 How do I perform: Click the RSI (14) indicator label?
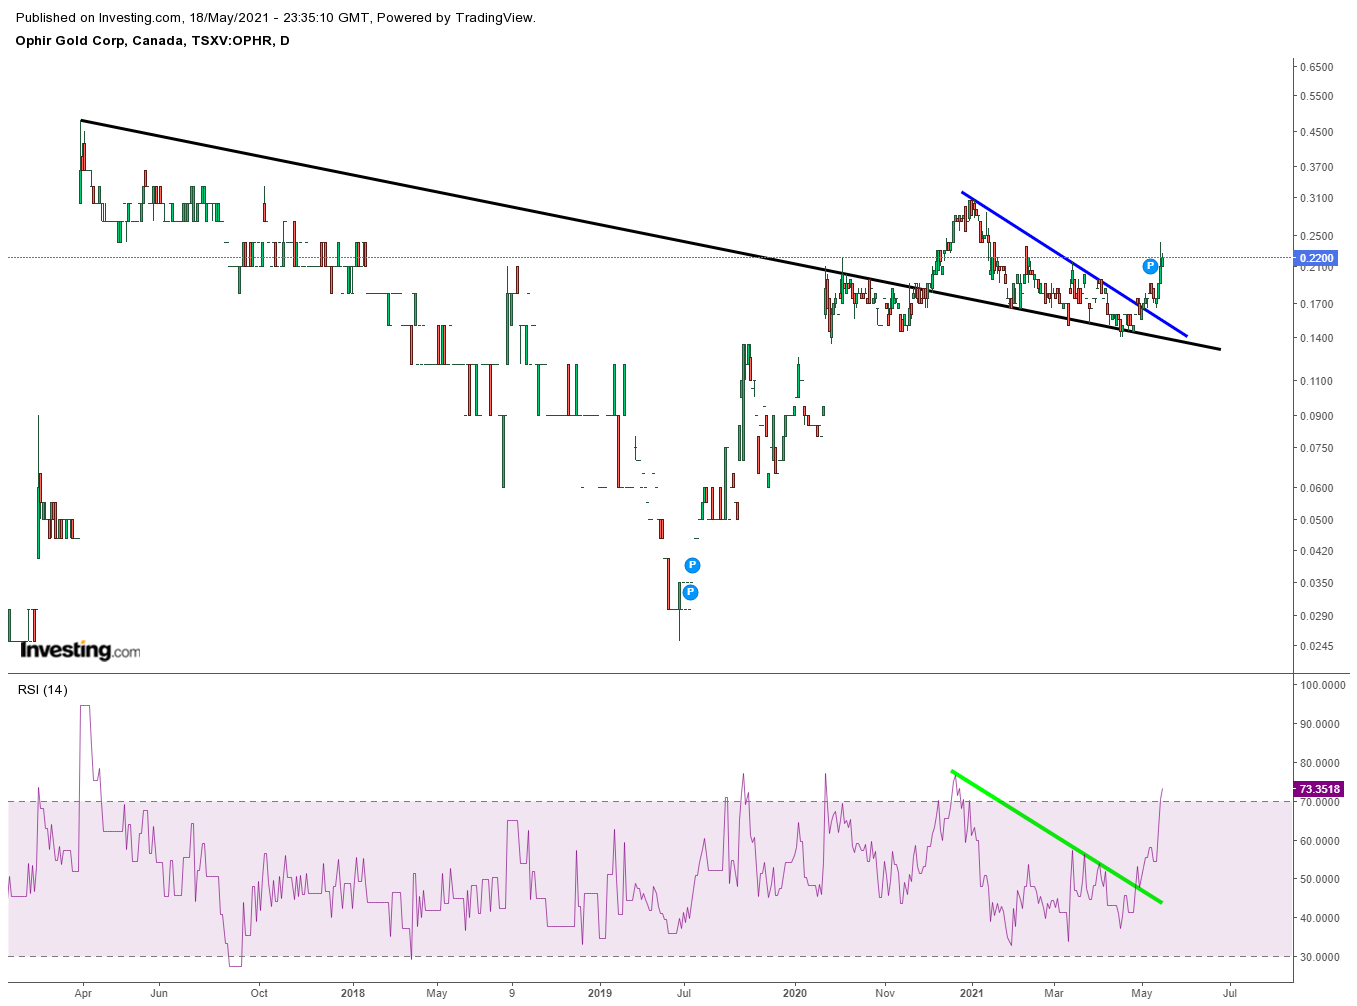43,689
